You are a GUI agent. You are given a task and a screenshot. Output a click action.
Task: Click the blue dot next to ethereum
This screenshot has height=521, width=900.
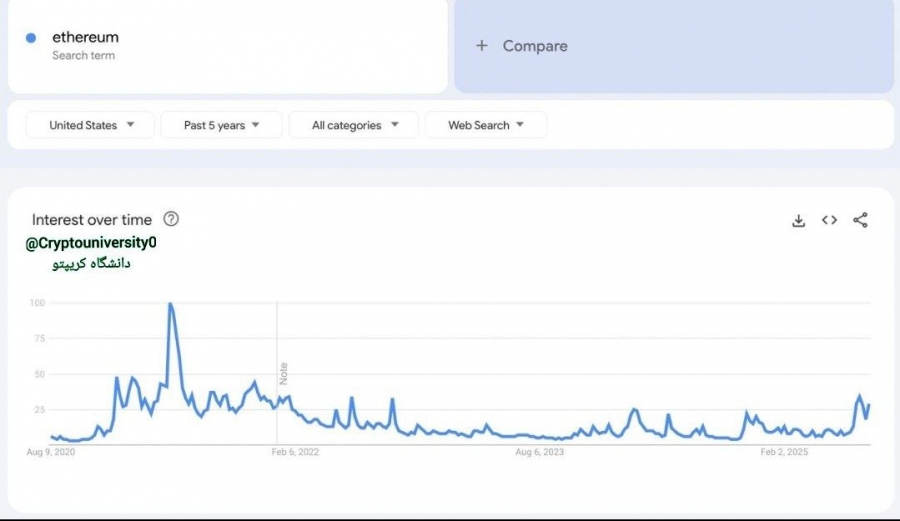click(31, 38)
